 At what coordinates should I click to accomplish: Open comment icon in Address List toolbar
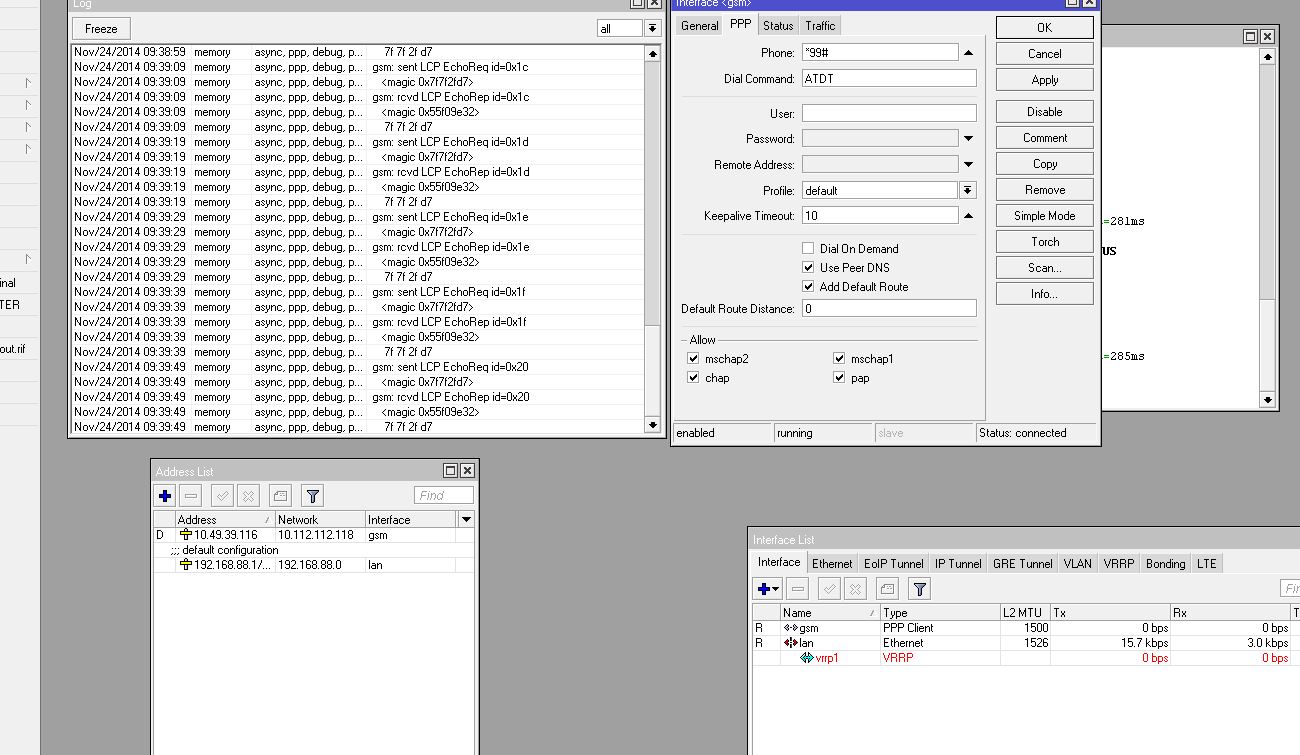(x=281, y=496)
